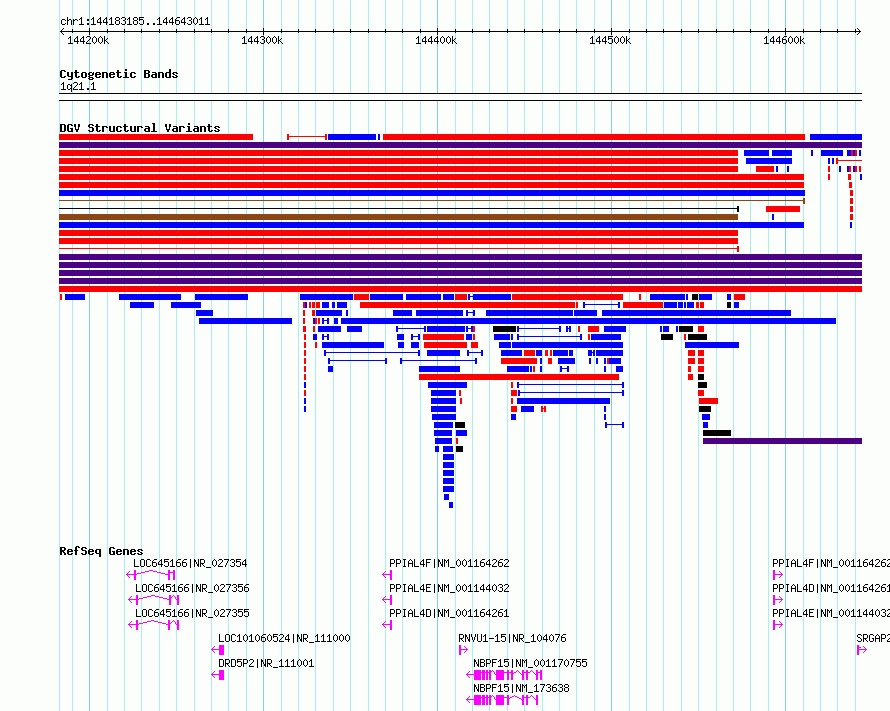Image resolution: width=890 pixels, height=711 pixels.
Task: Click the short purple variant bar below black bars
Action: (x=782, y=441)
